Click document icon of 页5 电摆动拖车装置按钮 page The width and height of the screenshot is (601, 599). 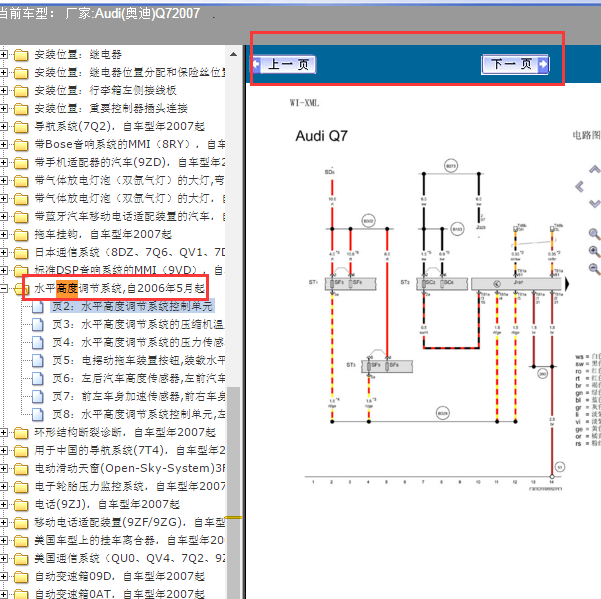tap(38, 361)
